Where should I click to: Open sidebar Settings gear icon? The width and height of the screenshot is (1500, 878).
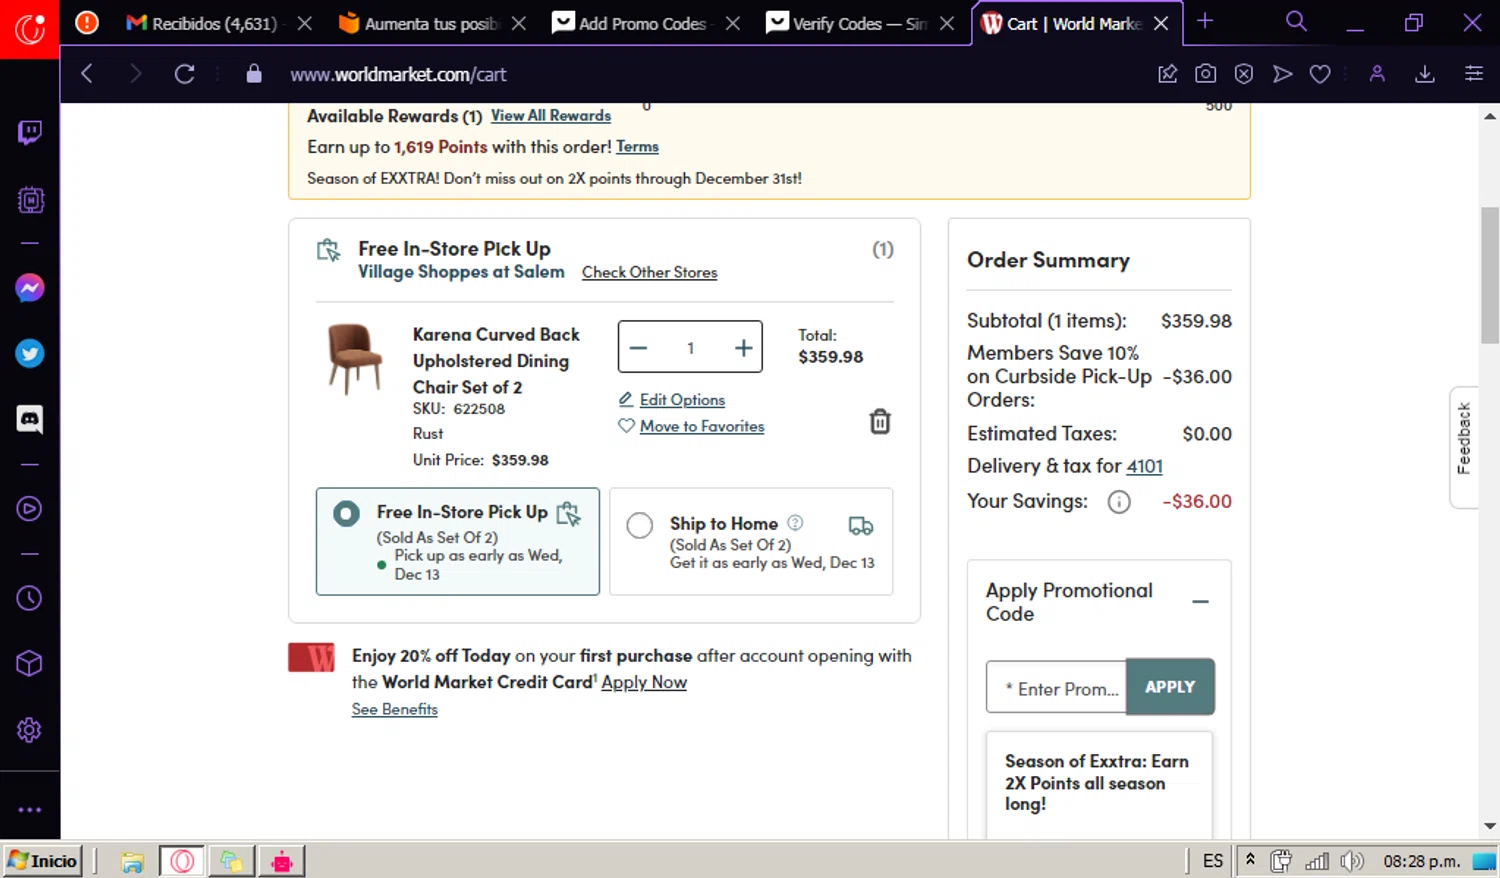pos(30,730)
